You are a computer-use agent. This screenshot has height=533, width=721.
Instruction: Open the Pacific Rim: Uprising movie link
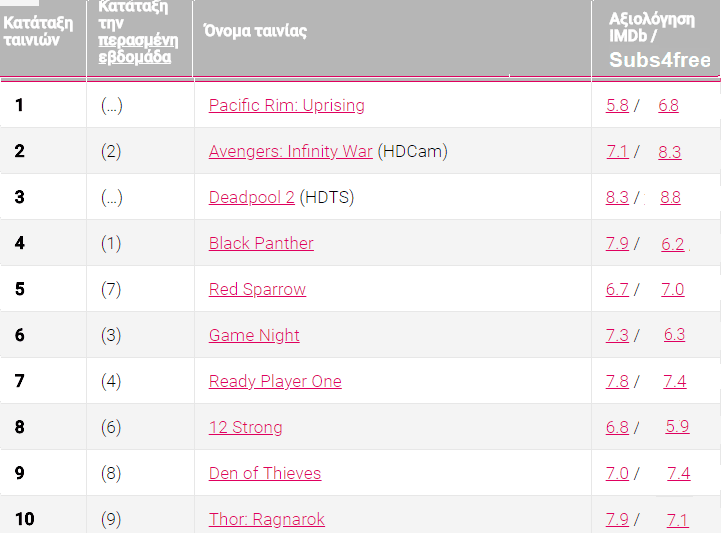tap(286, 105)
